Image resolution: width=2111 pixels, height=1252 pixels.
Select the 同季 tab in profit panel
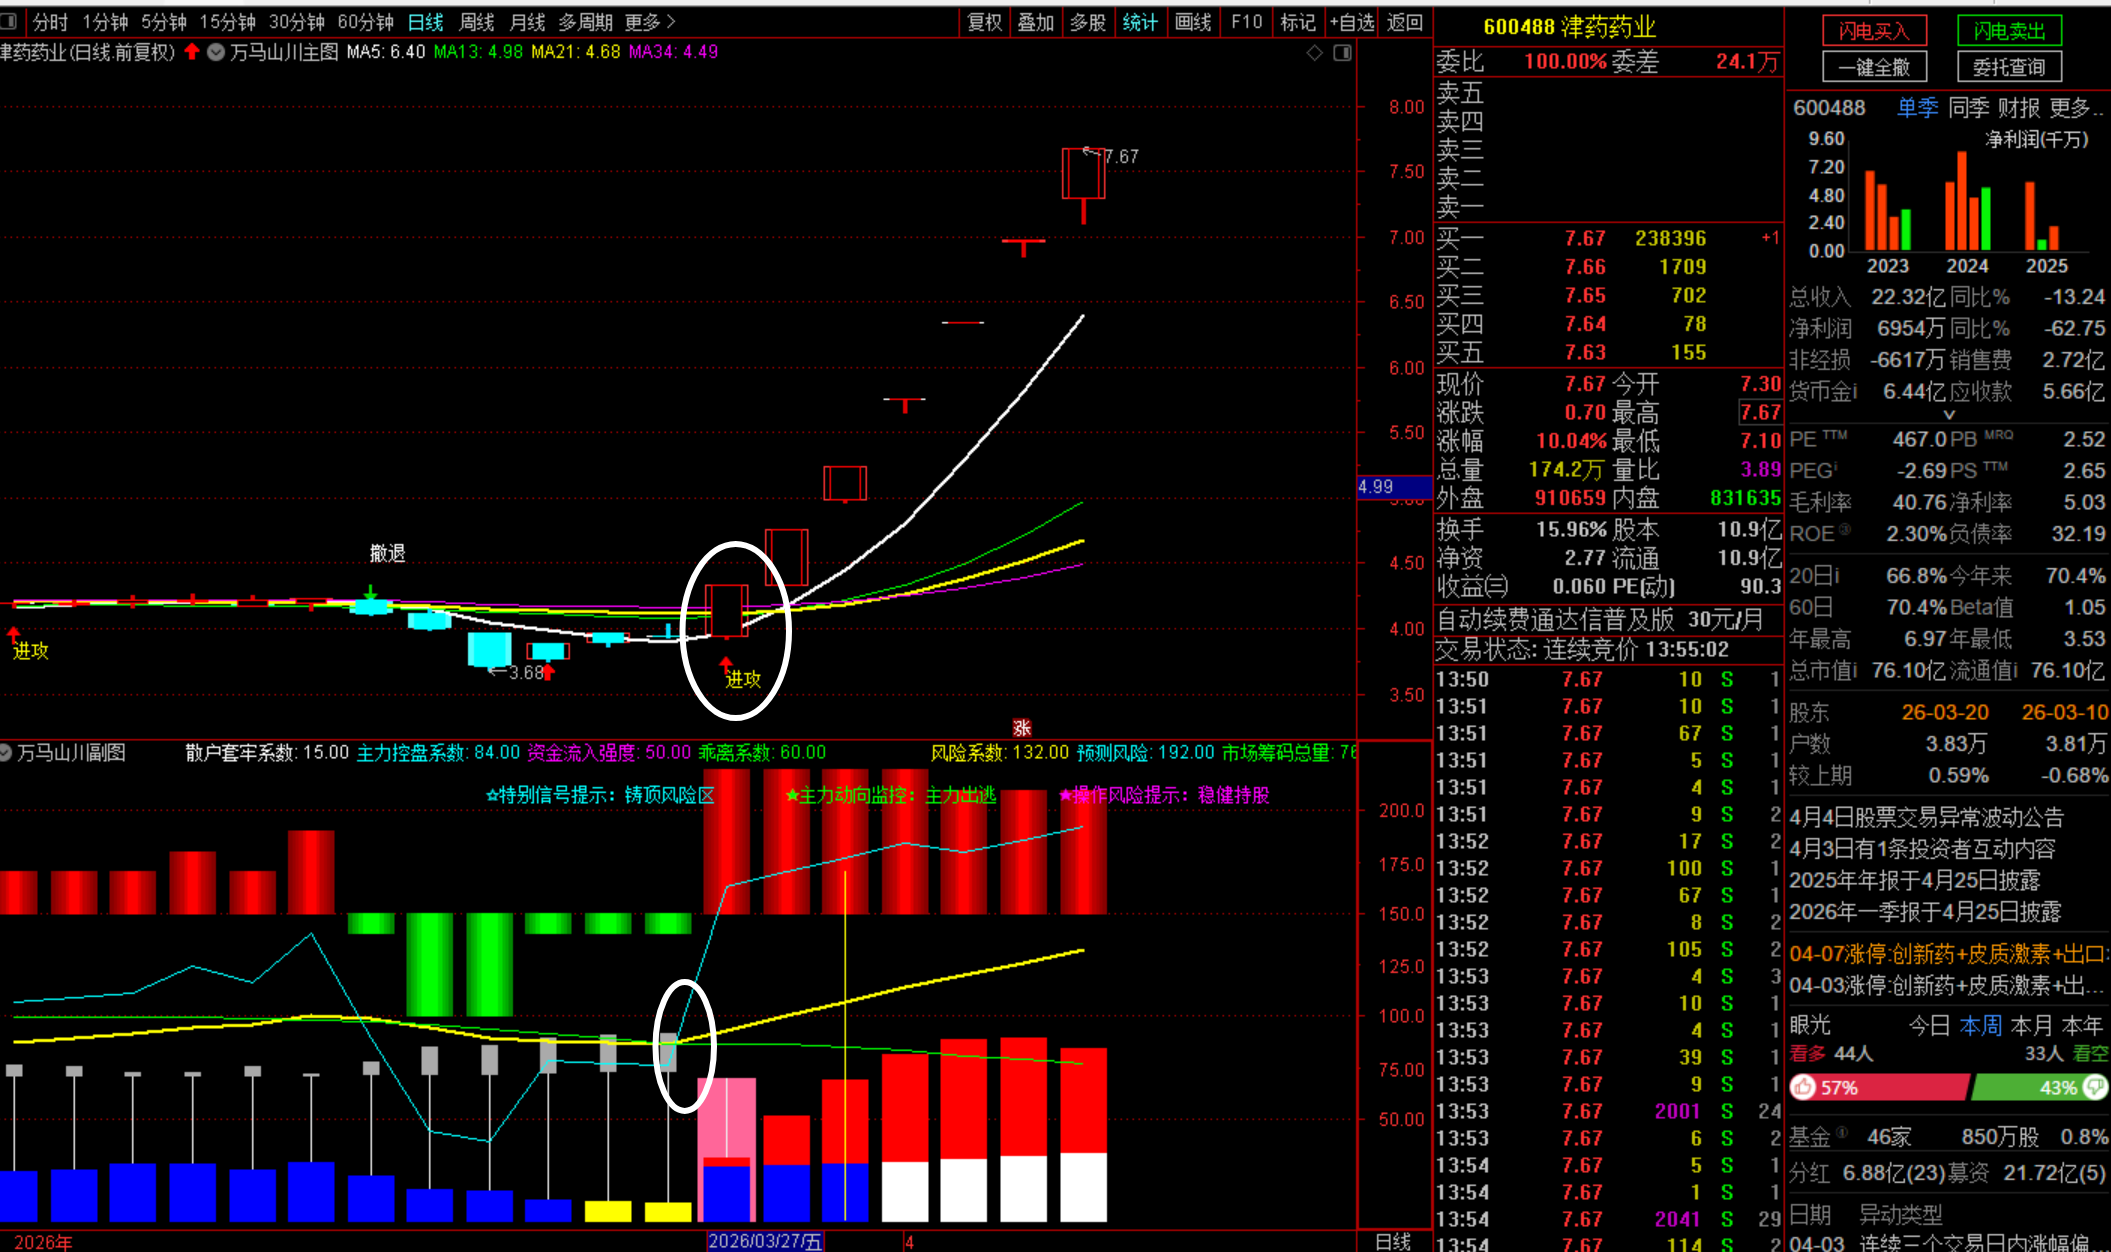[1968, 108]
